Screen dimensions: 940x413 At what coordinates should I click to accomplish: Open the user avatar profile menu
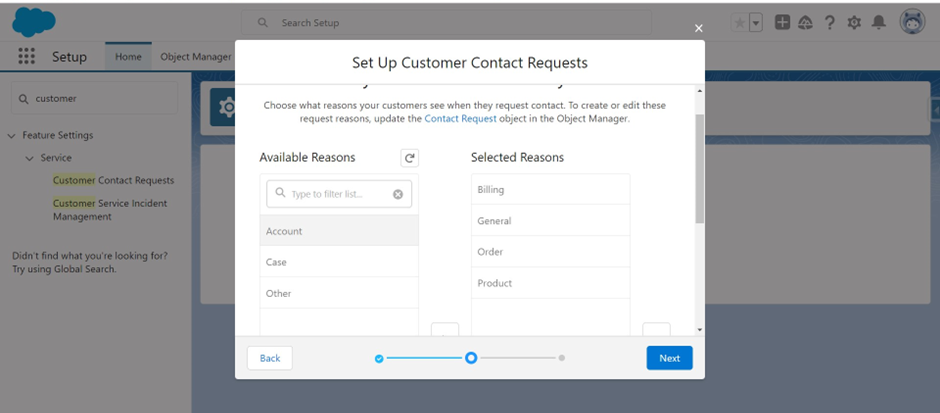coord(912,22)
